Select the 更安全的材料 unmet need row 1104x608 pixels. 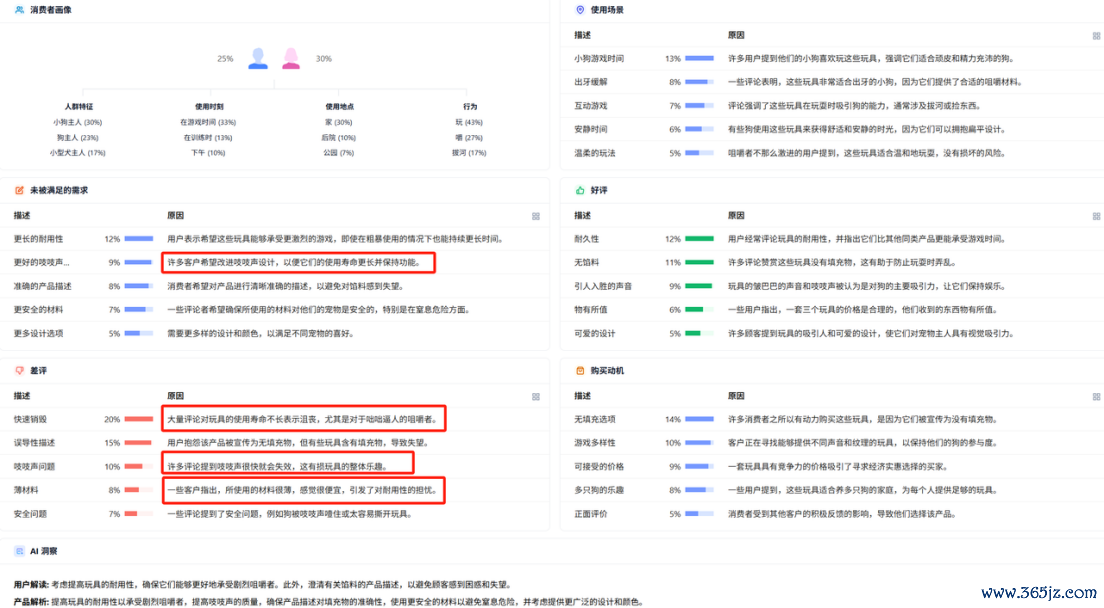click(275, 310)
